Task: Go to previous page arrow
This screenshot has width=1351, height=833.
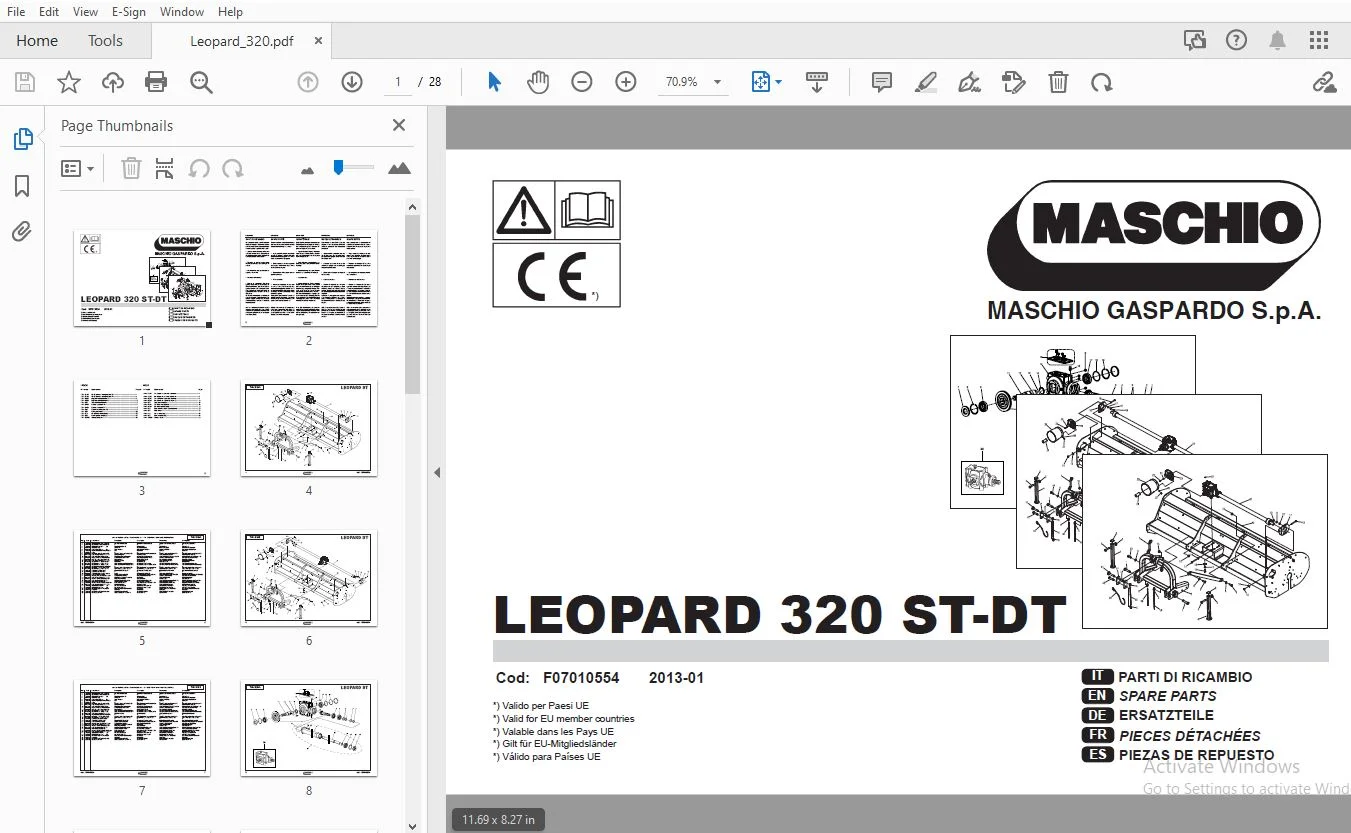Action: 308,82
